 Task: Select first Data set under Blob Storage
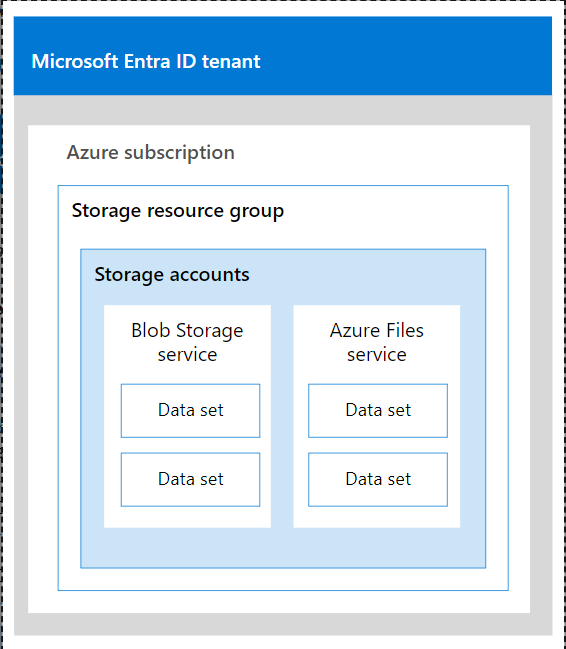click(x=190, y=411)
